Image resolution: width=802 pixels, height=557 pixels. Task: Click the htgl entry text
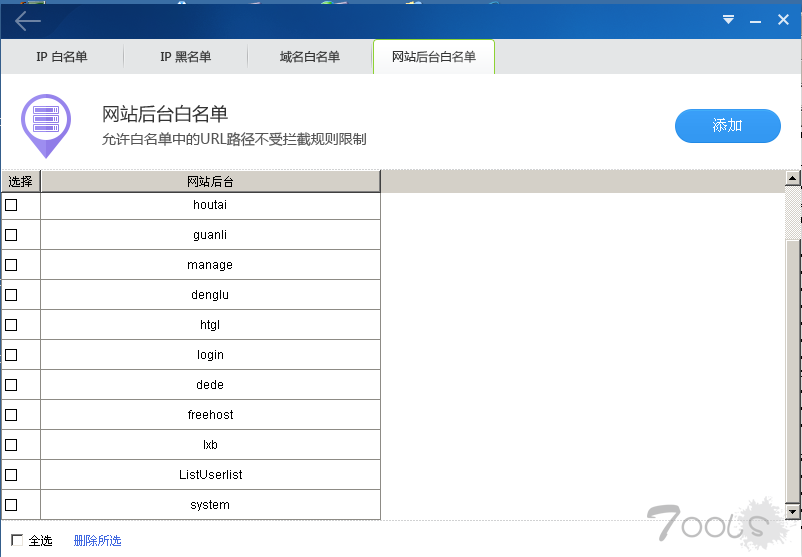tap(210, 325)
